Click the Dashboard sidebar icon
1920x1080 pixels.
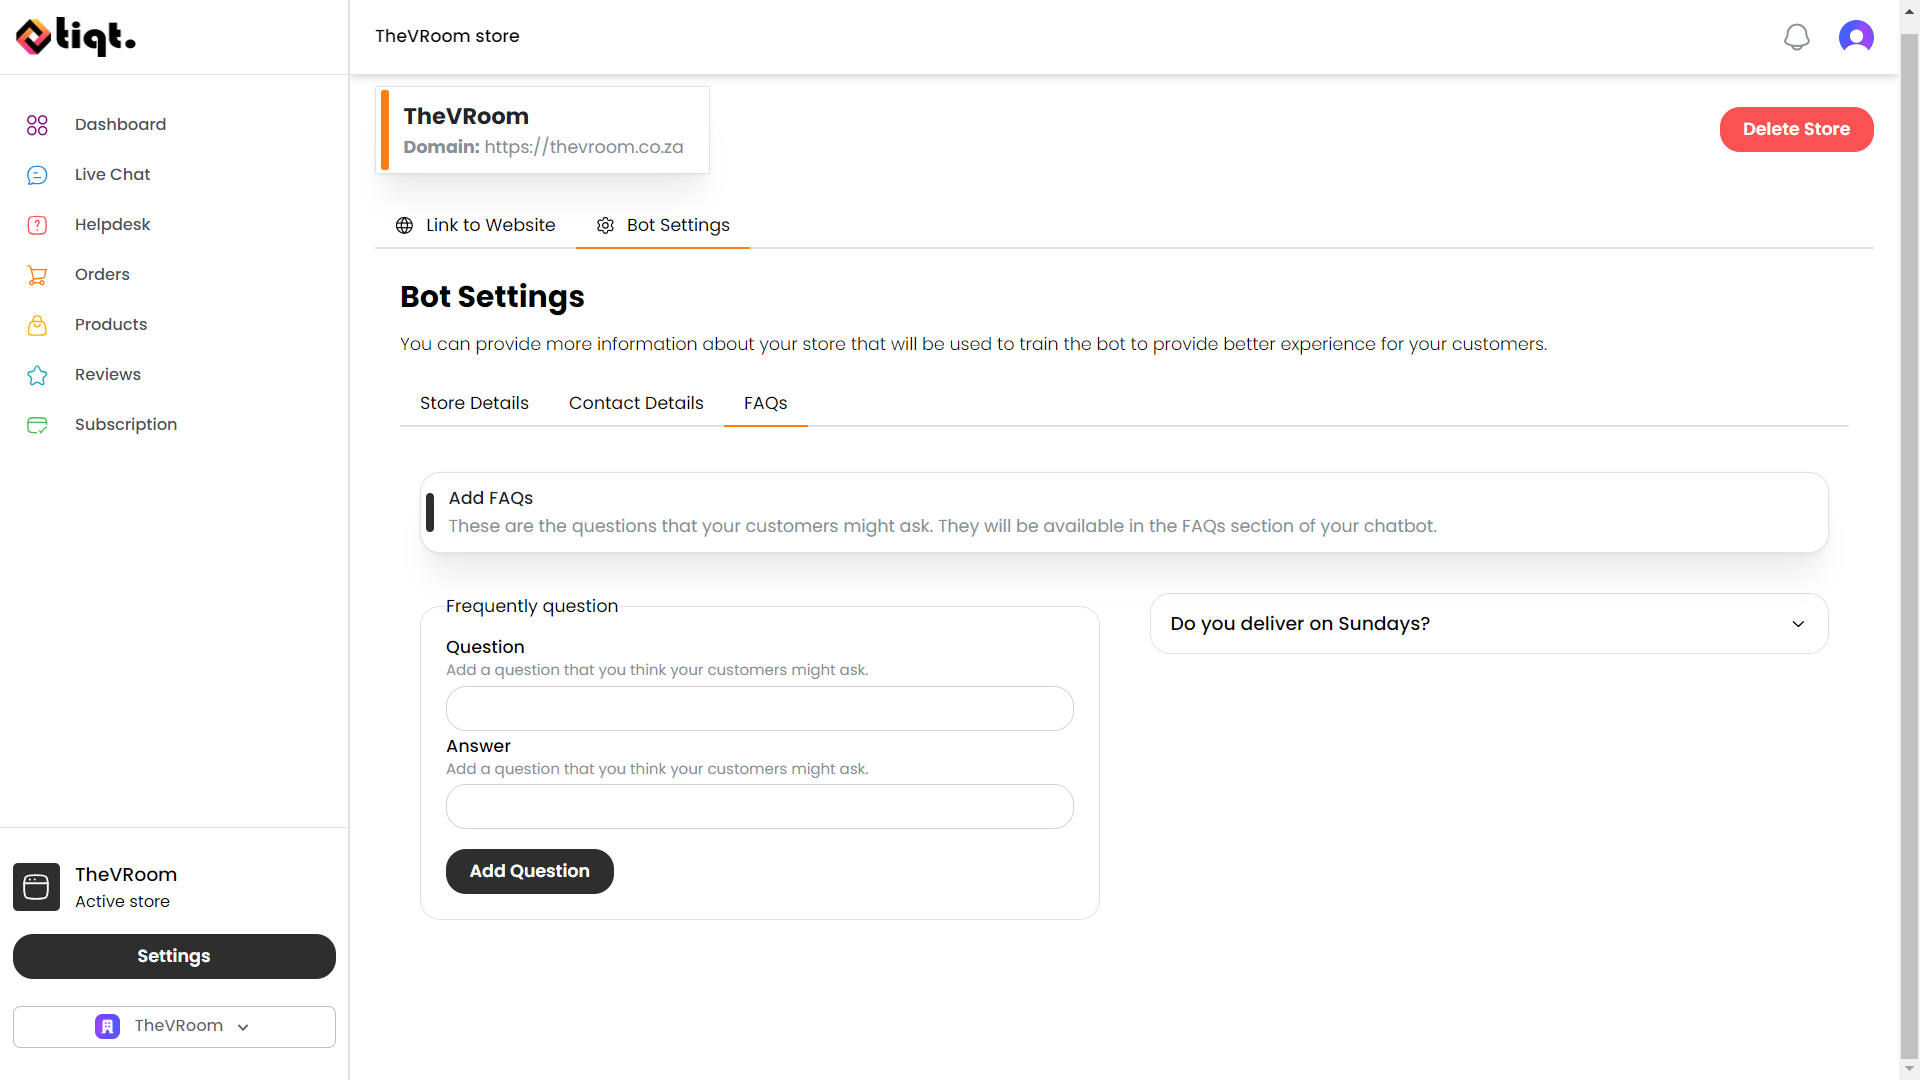tap(37, 125)
